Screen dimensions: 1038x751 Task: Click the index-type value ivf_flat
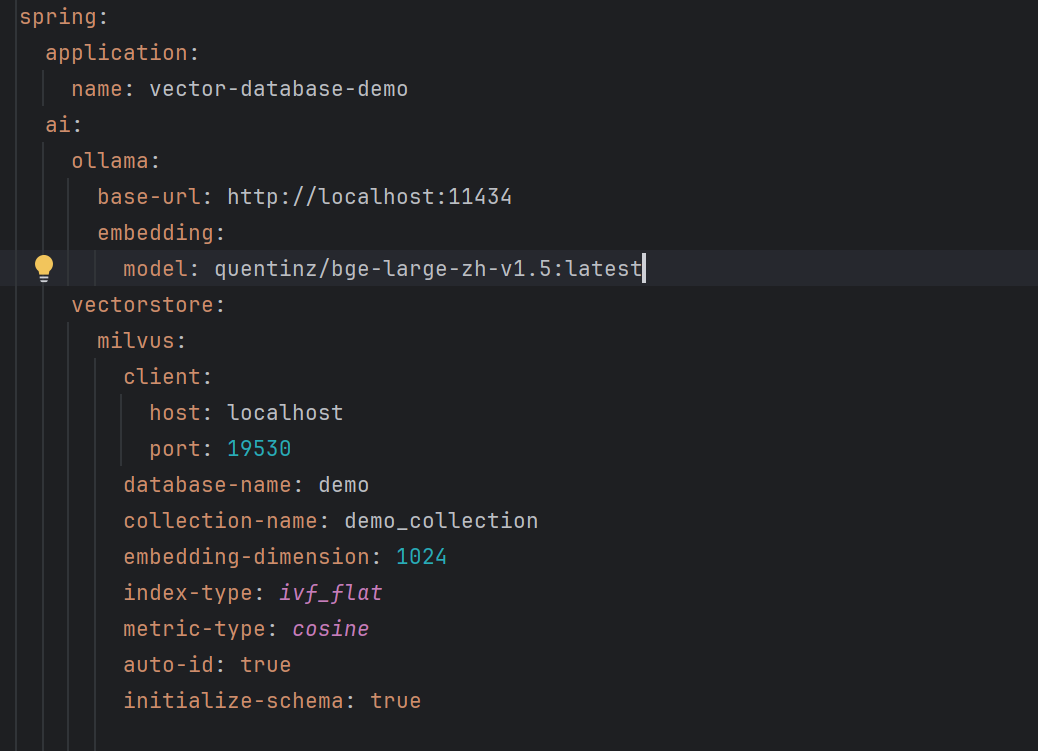(330, 593)
